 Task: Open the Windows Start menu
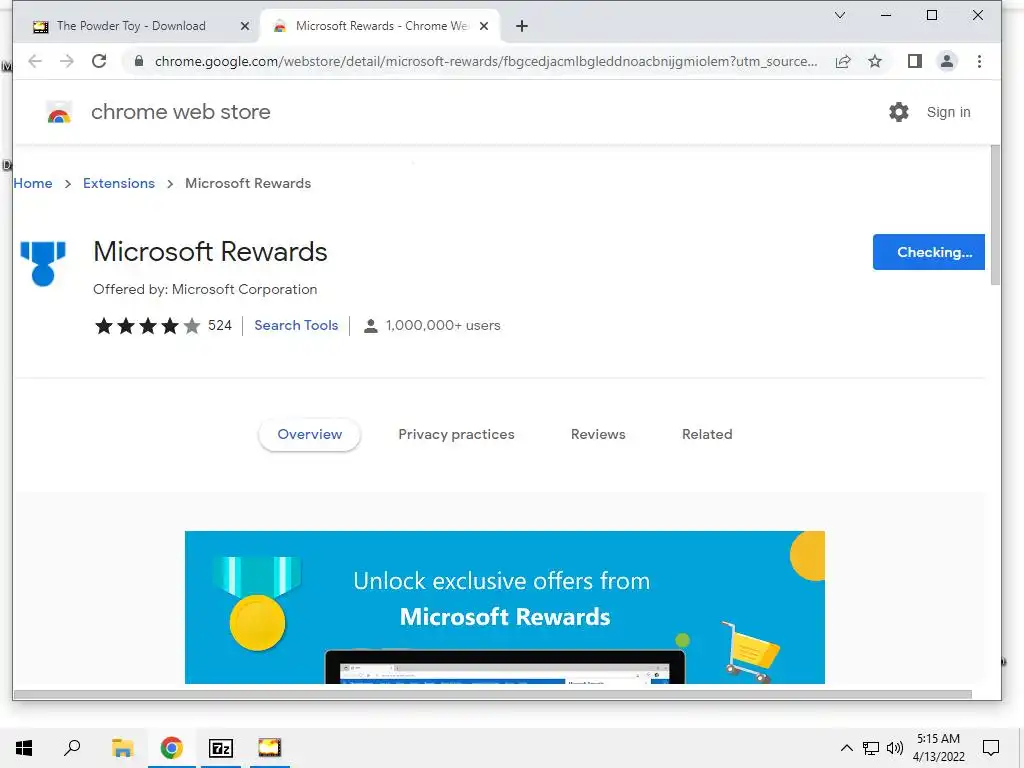pyautogui.click(x=24, y=748)
